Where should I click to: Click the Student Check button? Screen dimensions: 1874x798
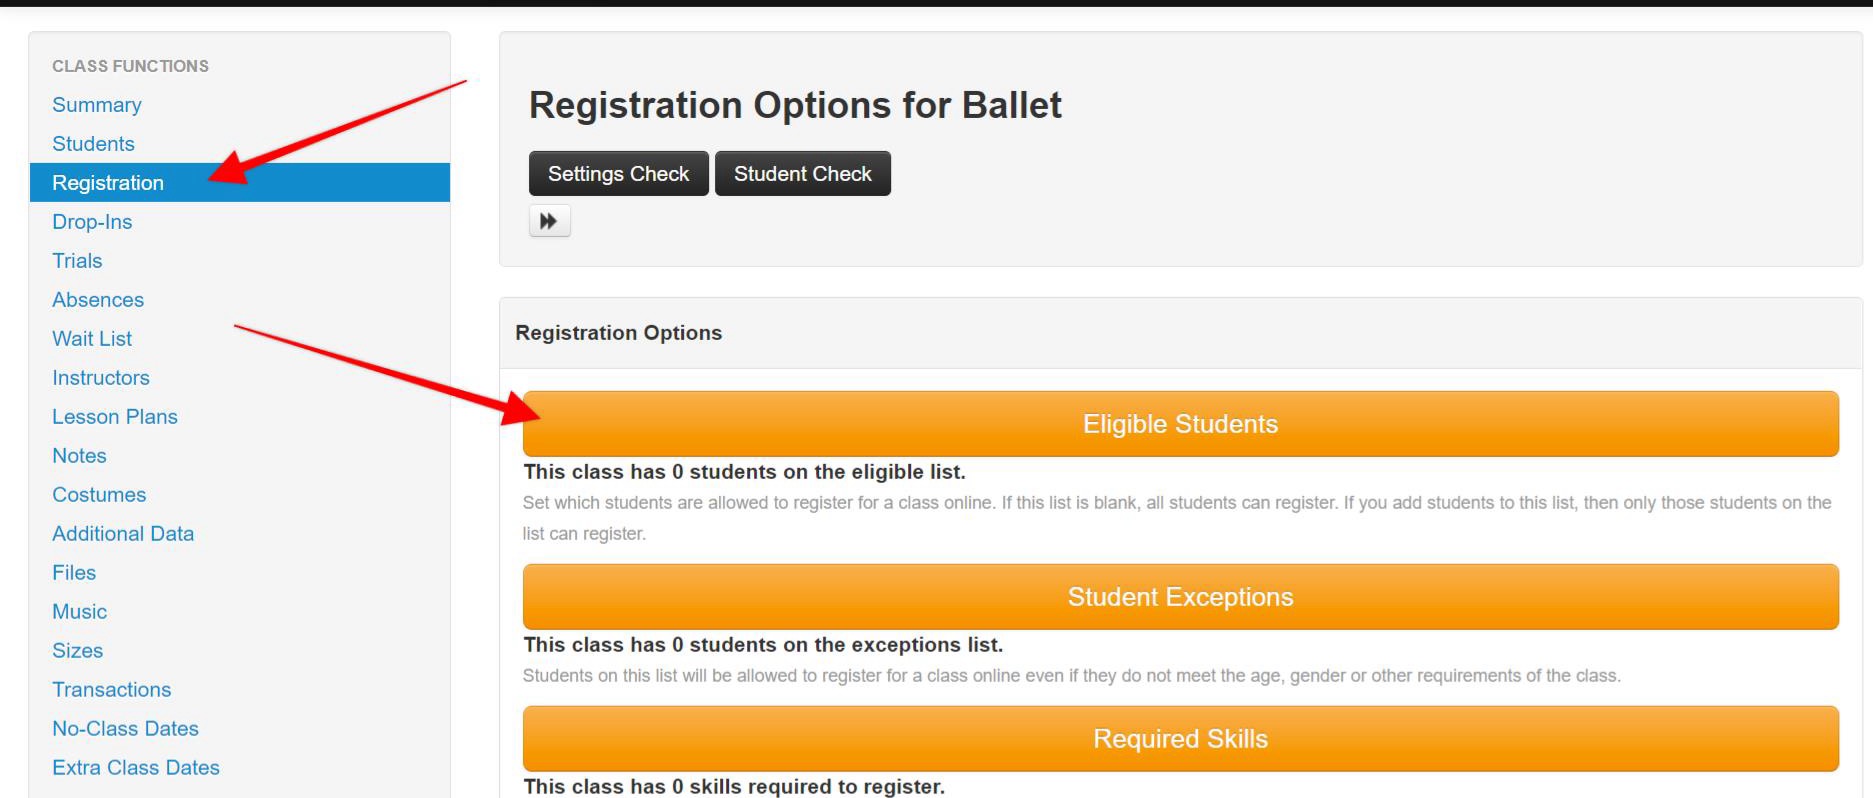[802, 174]
